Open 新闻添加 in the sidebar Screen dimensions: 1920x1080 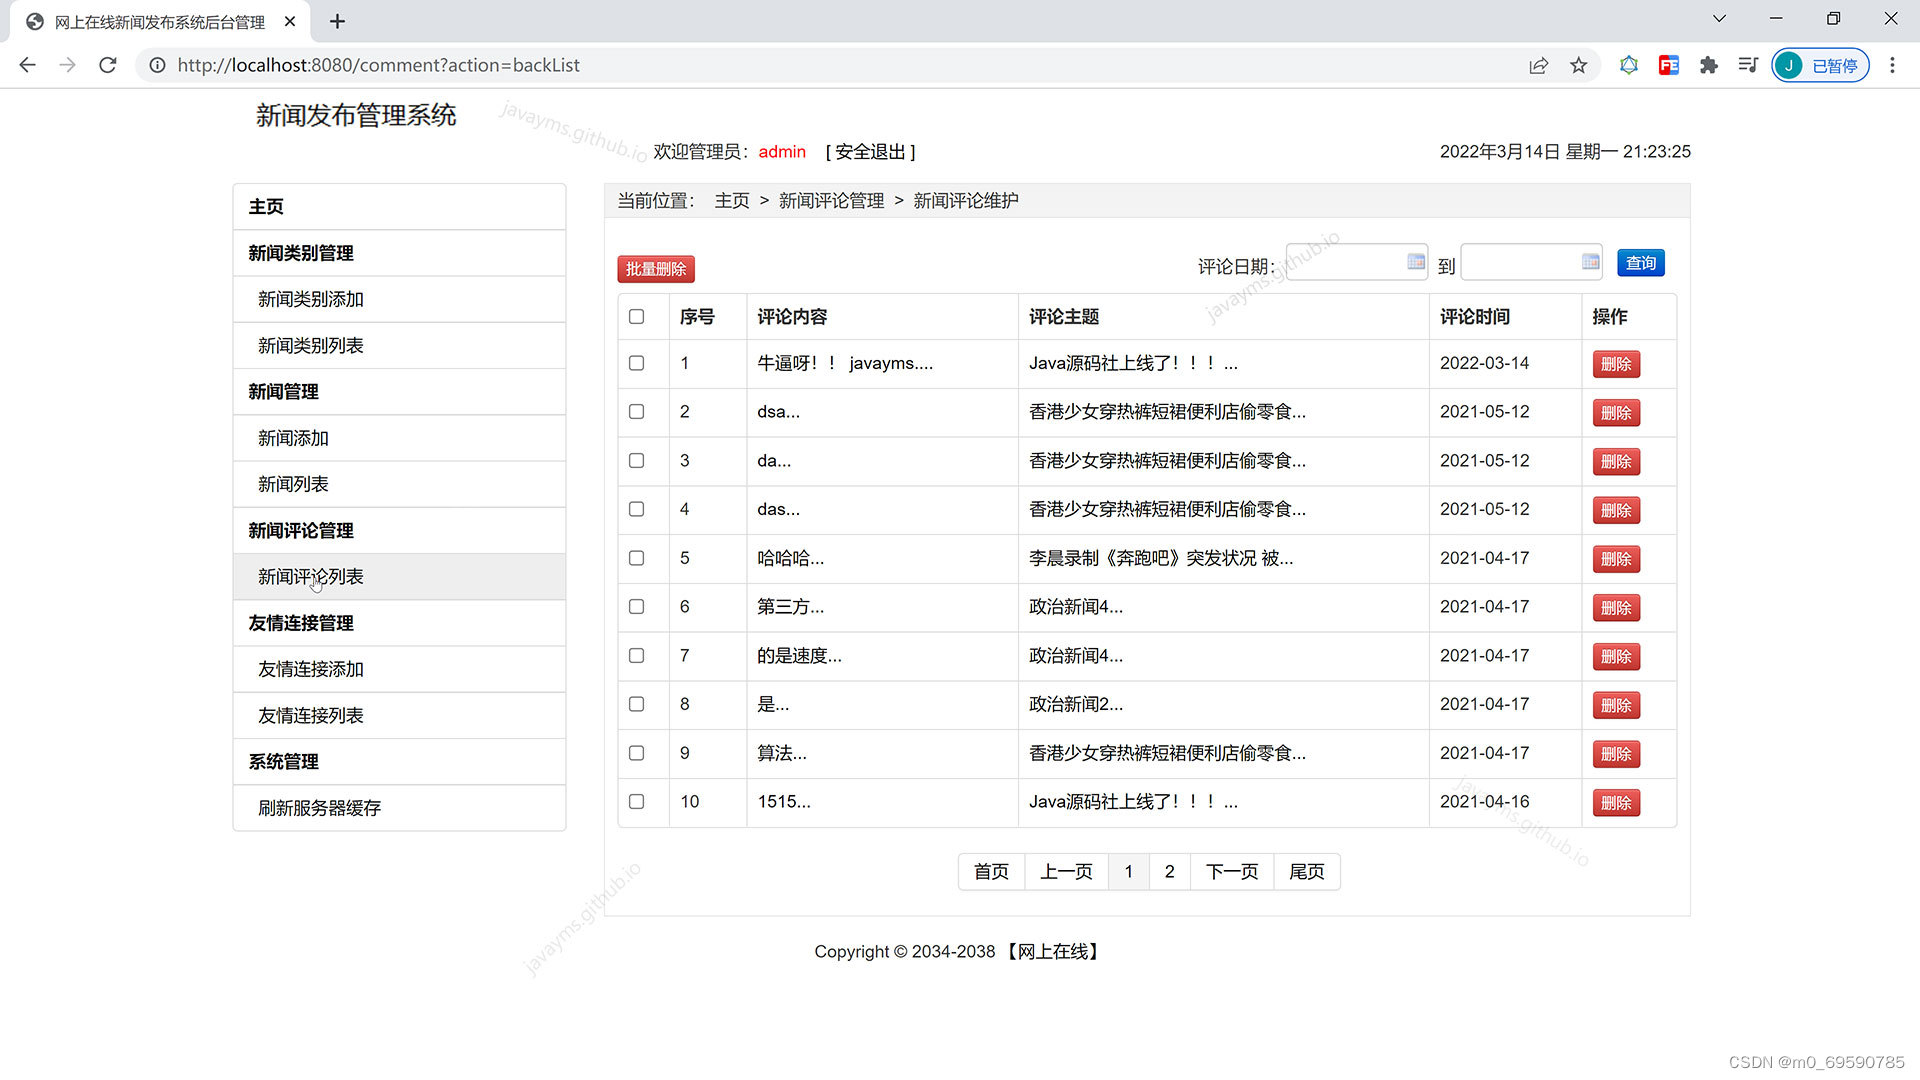tap(399, 438)
